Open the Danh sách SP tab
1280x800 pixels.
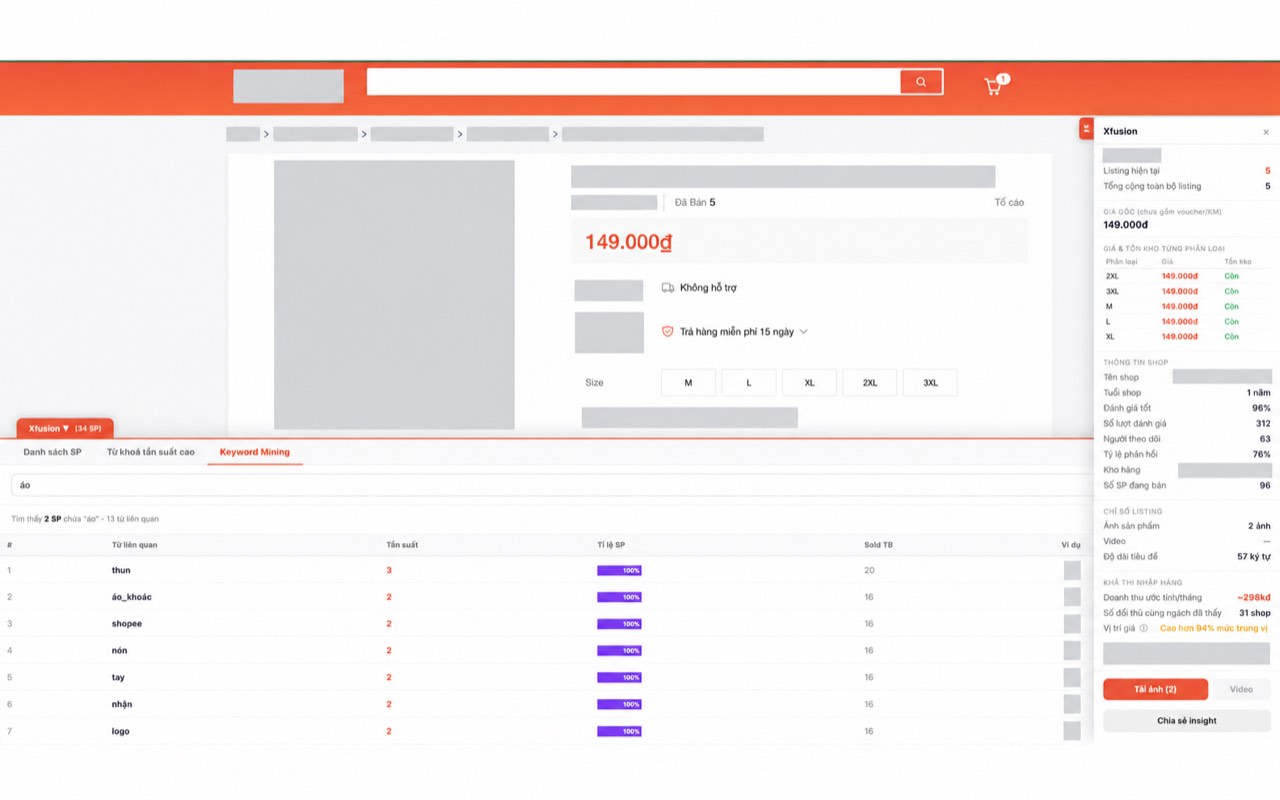click(52, 452)
